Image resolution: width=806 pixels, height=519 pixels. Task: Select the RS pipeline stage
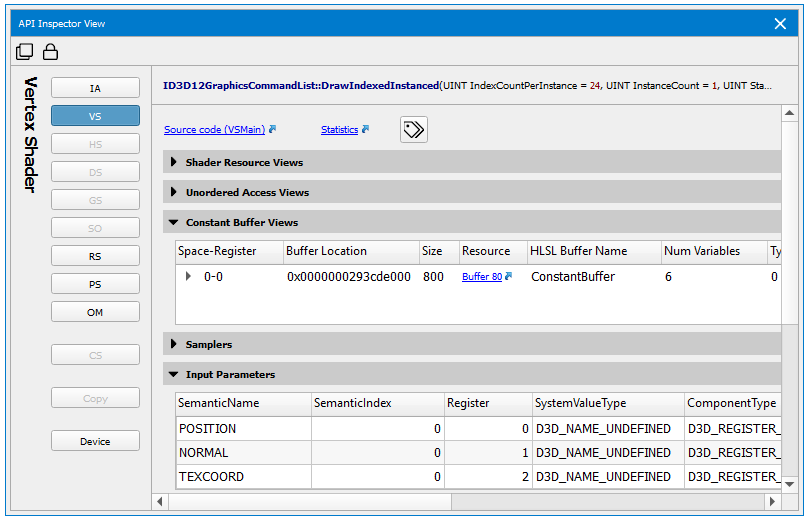95,257
